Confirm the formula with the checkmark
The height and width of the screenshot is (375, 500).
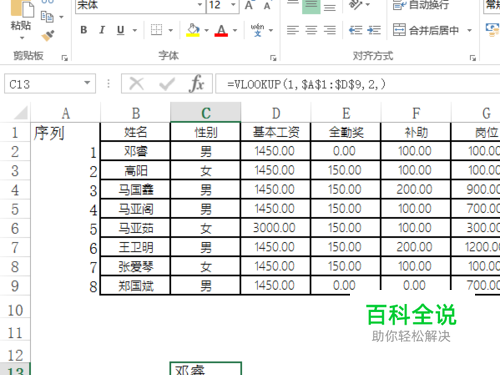click(167, 83)
